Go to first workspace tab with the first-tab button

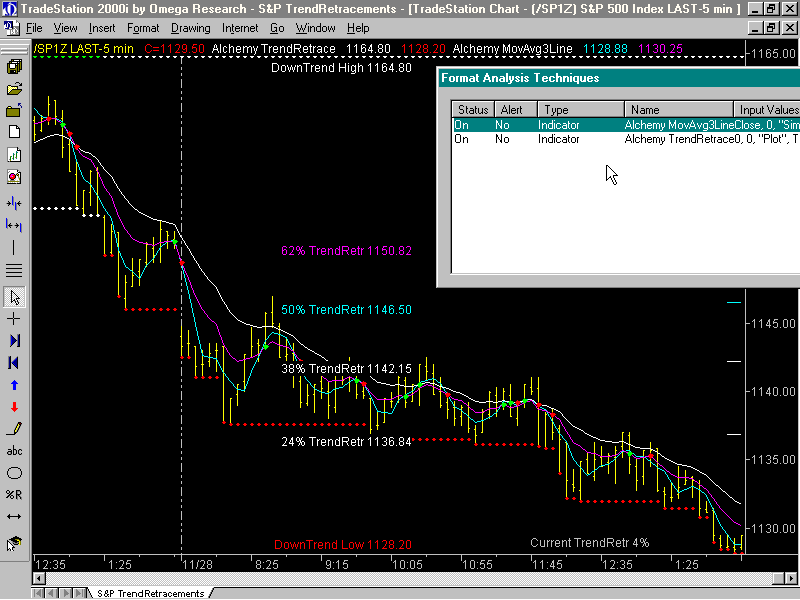(x=38, y=593)
